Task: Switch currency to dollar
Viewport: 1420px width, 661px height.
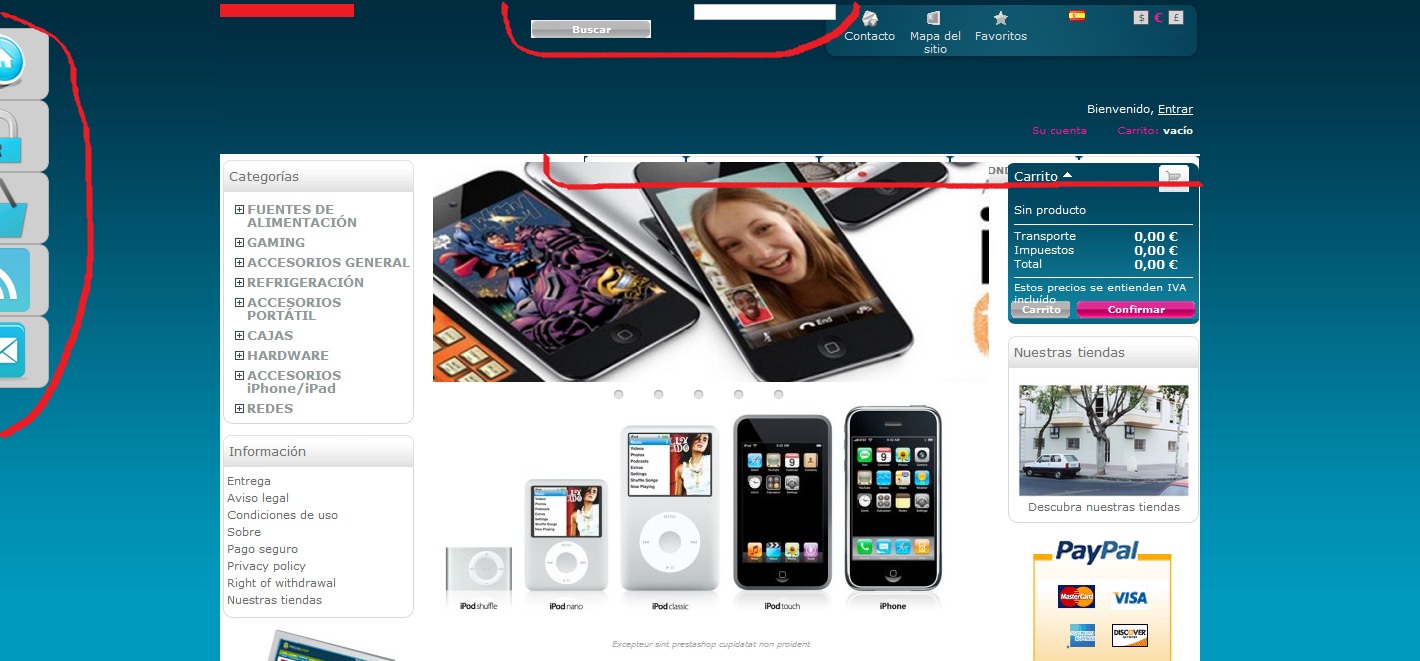Action: click(1141, 17)
